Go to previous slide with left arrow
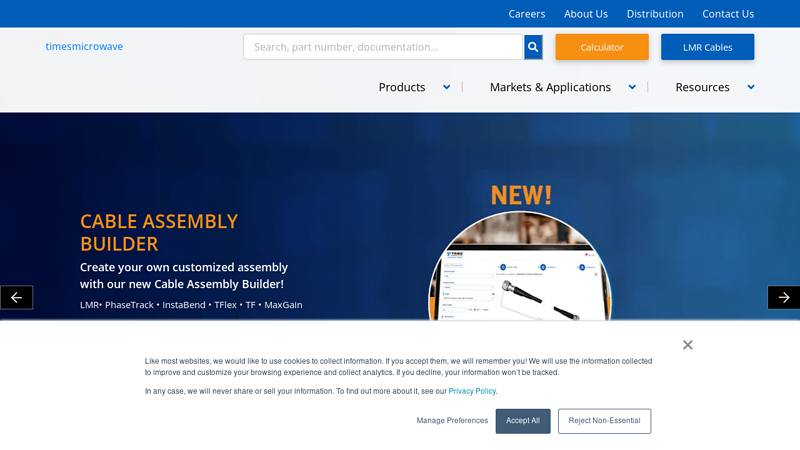The width and height of the screenshot is (800, 450). [x=16, y=297]
